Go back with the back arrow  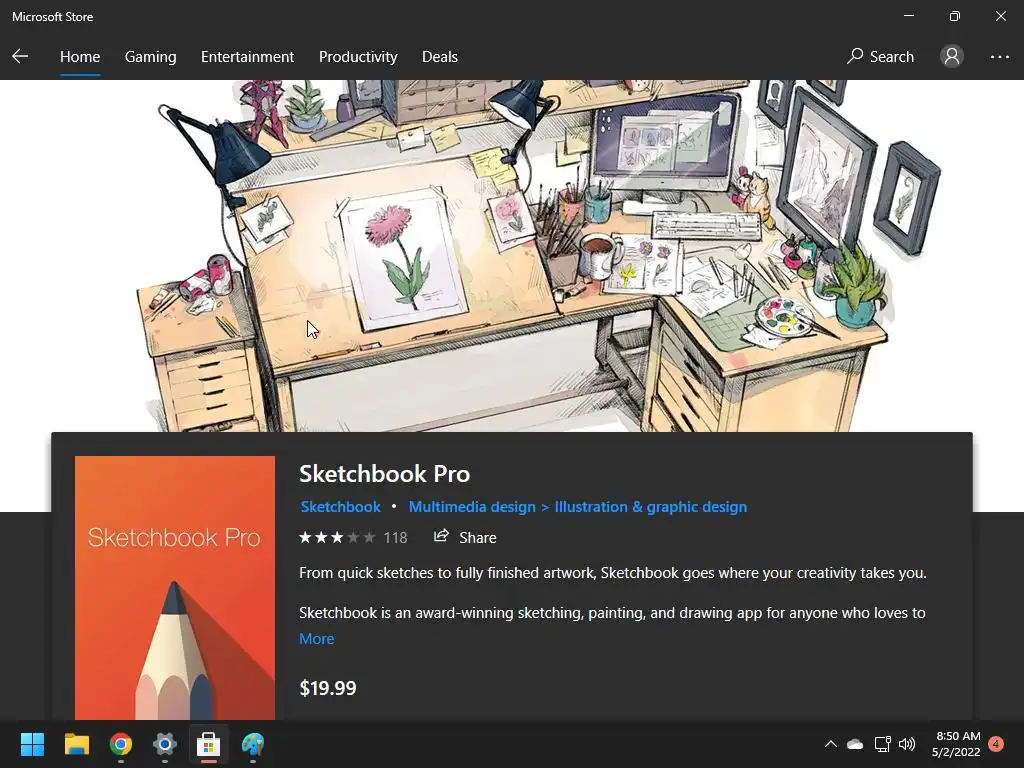point(20,57)
